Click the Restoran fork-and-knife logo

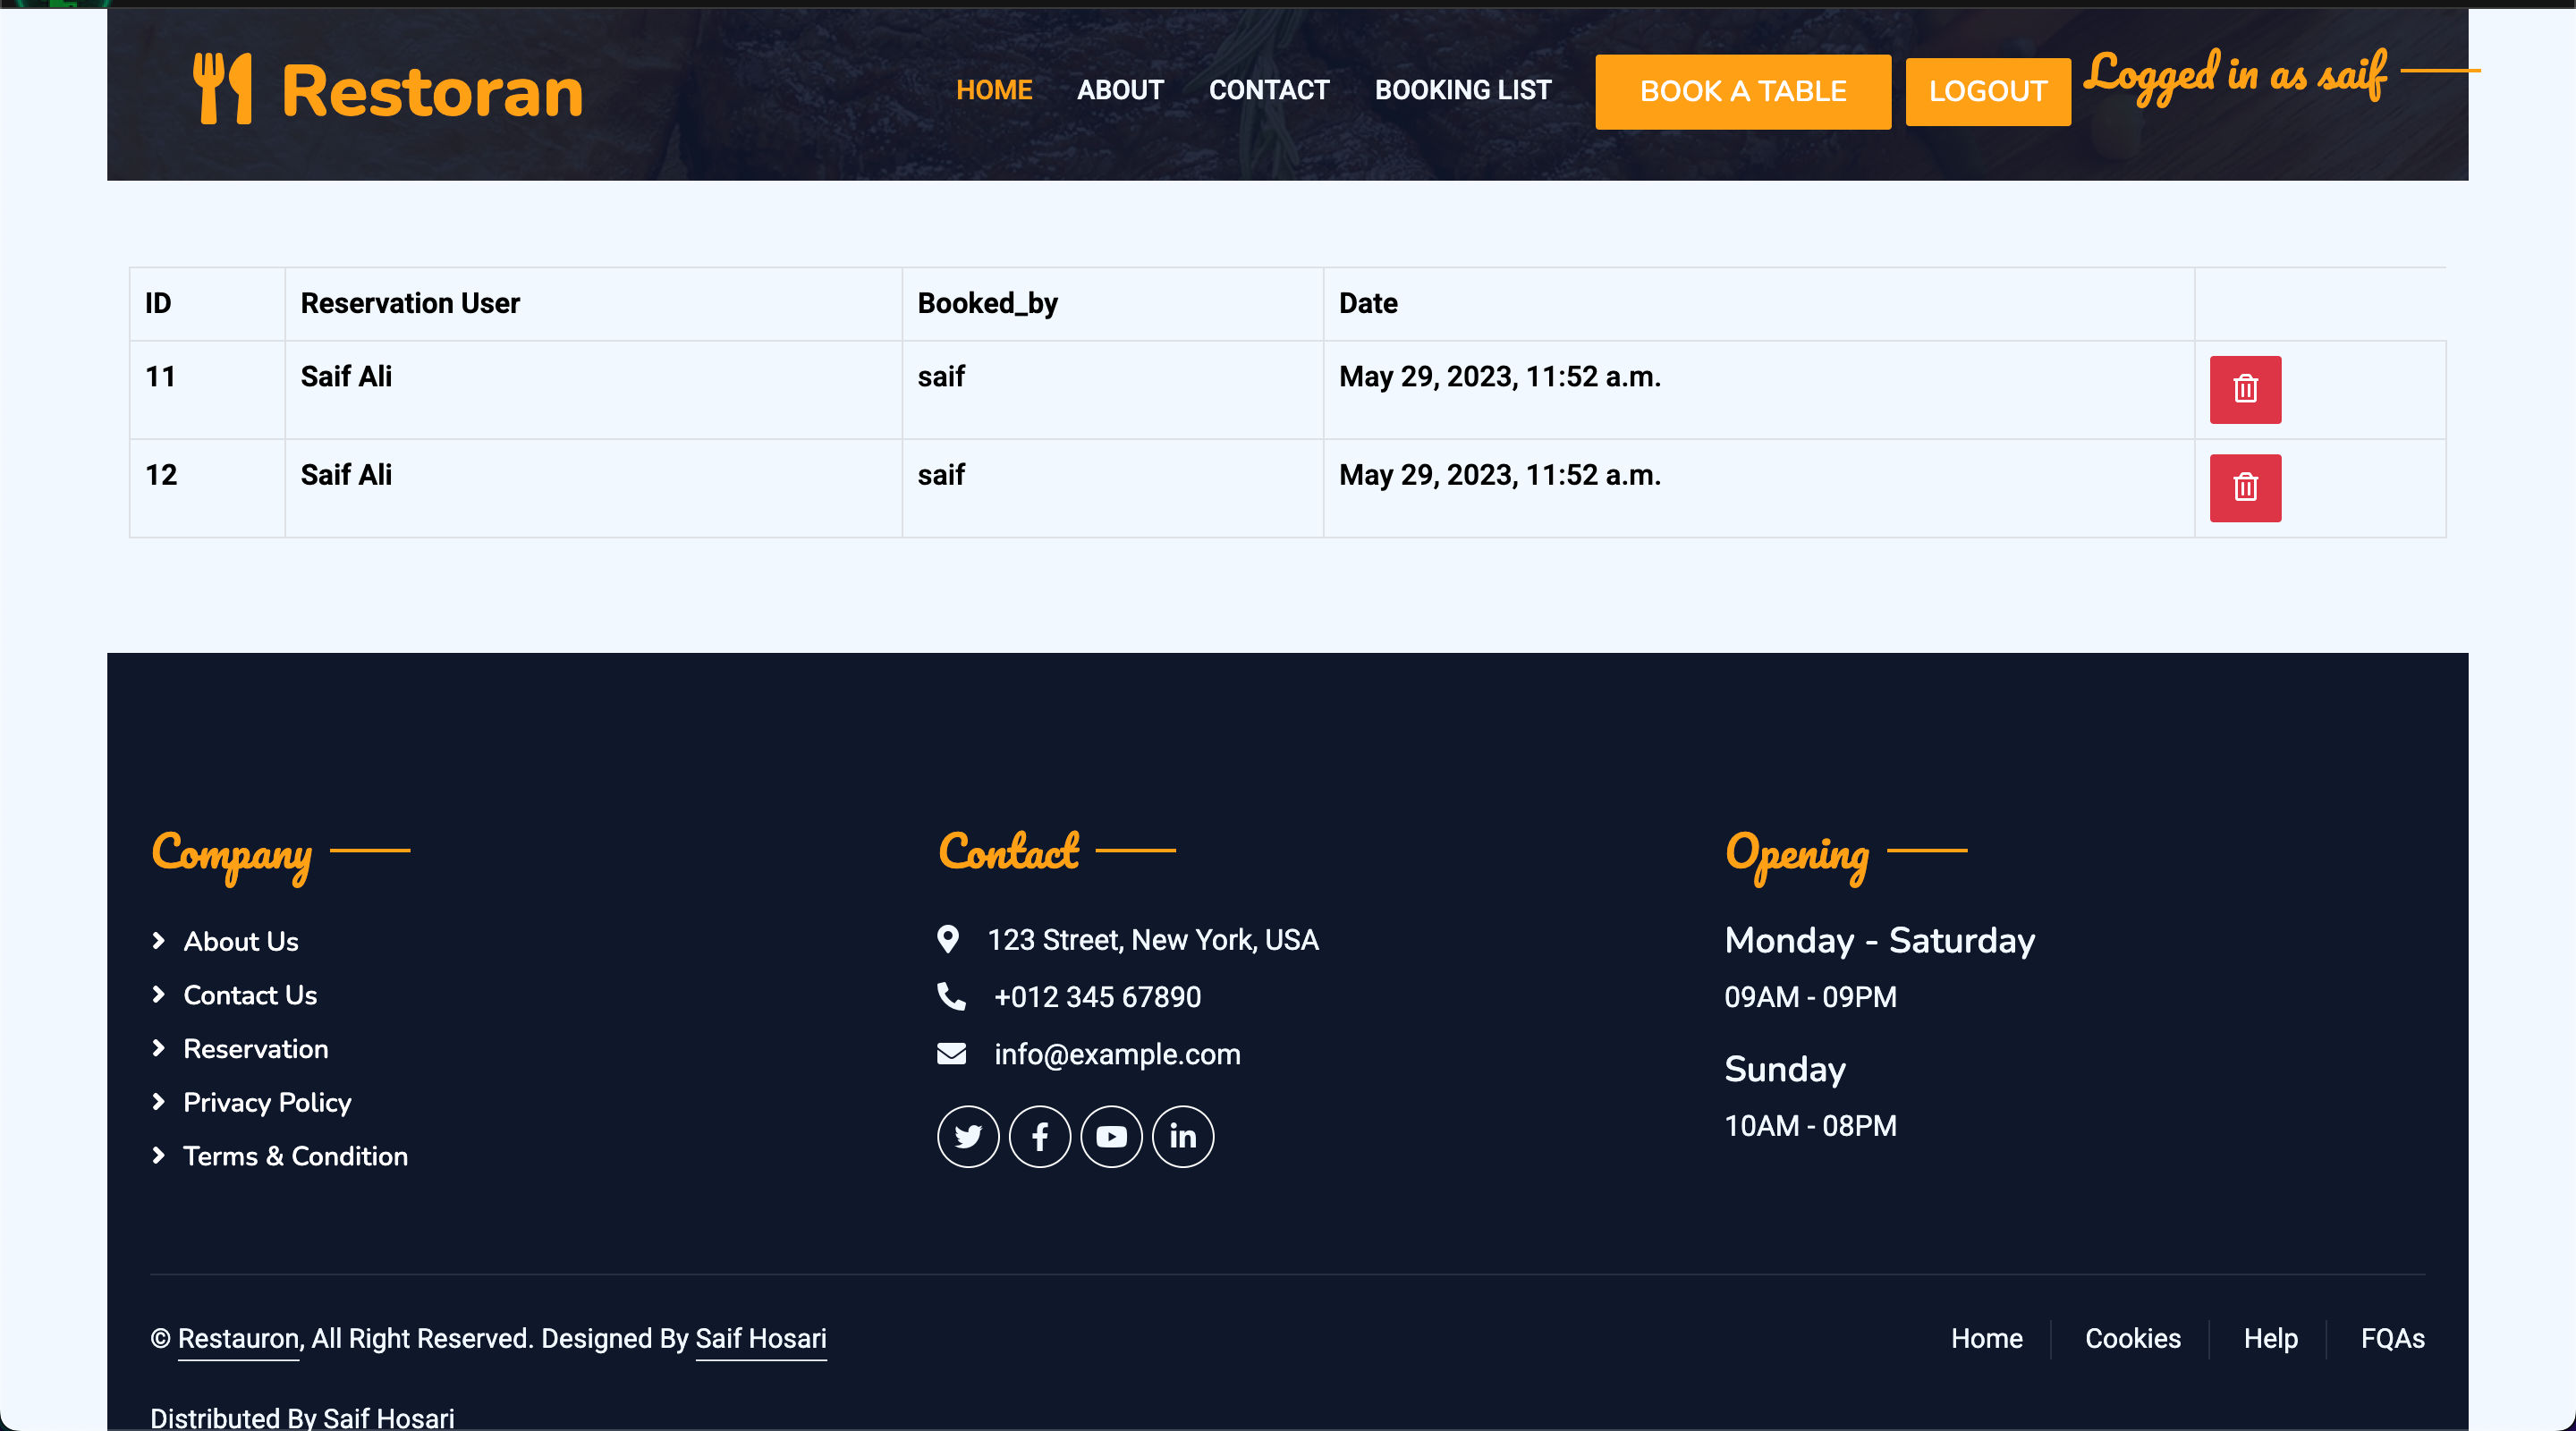coord(224,89)
